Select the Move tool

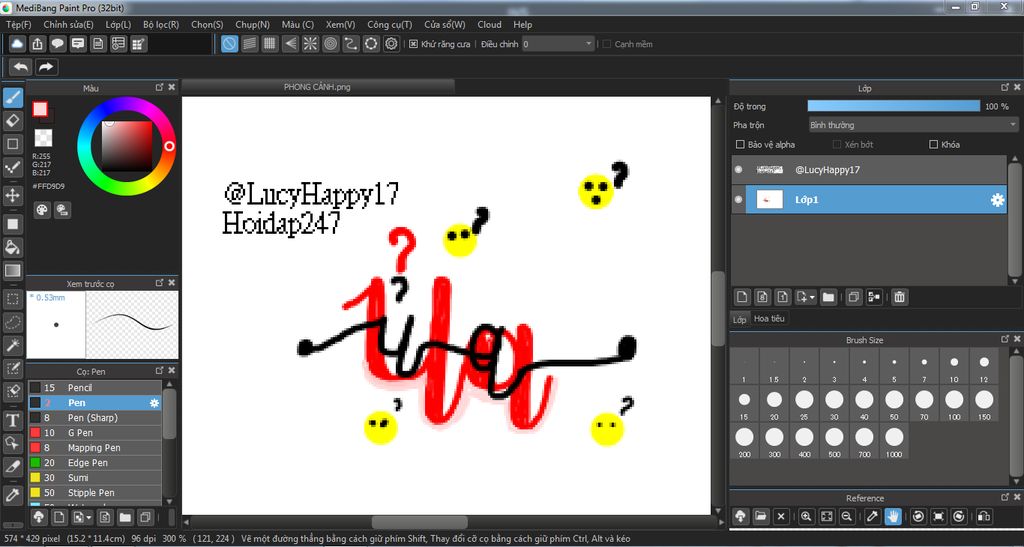(13, 195)
